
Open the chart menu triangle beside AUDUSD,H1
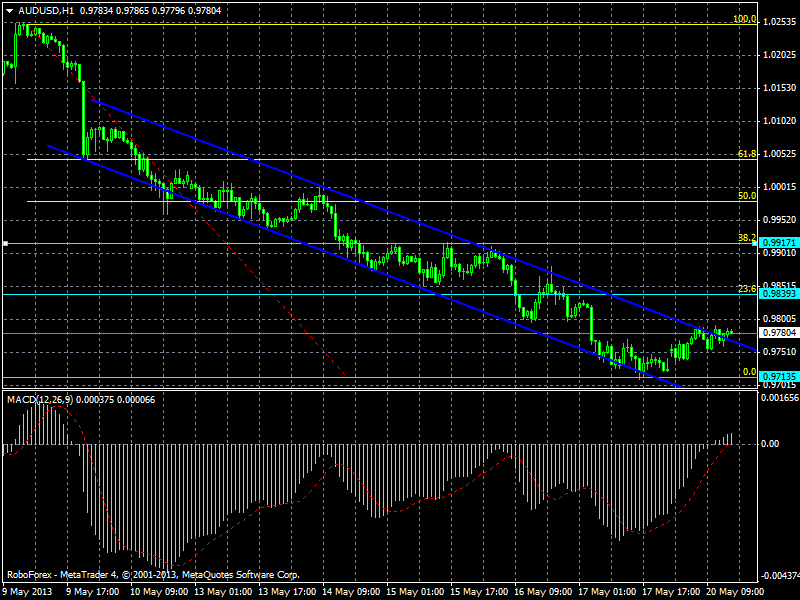pyautogui.click(x=9, y=11)
